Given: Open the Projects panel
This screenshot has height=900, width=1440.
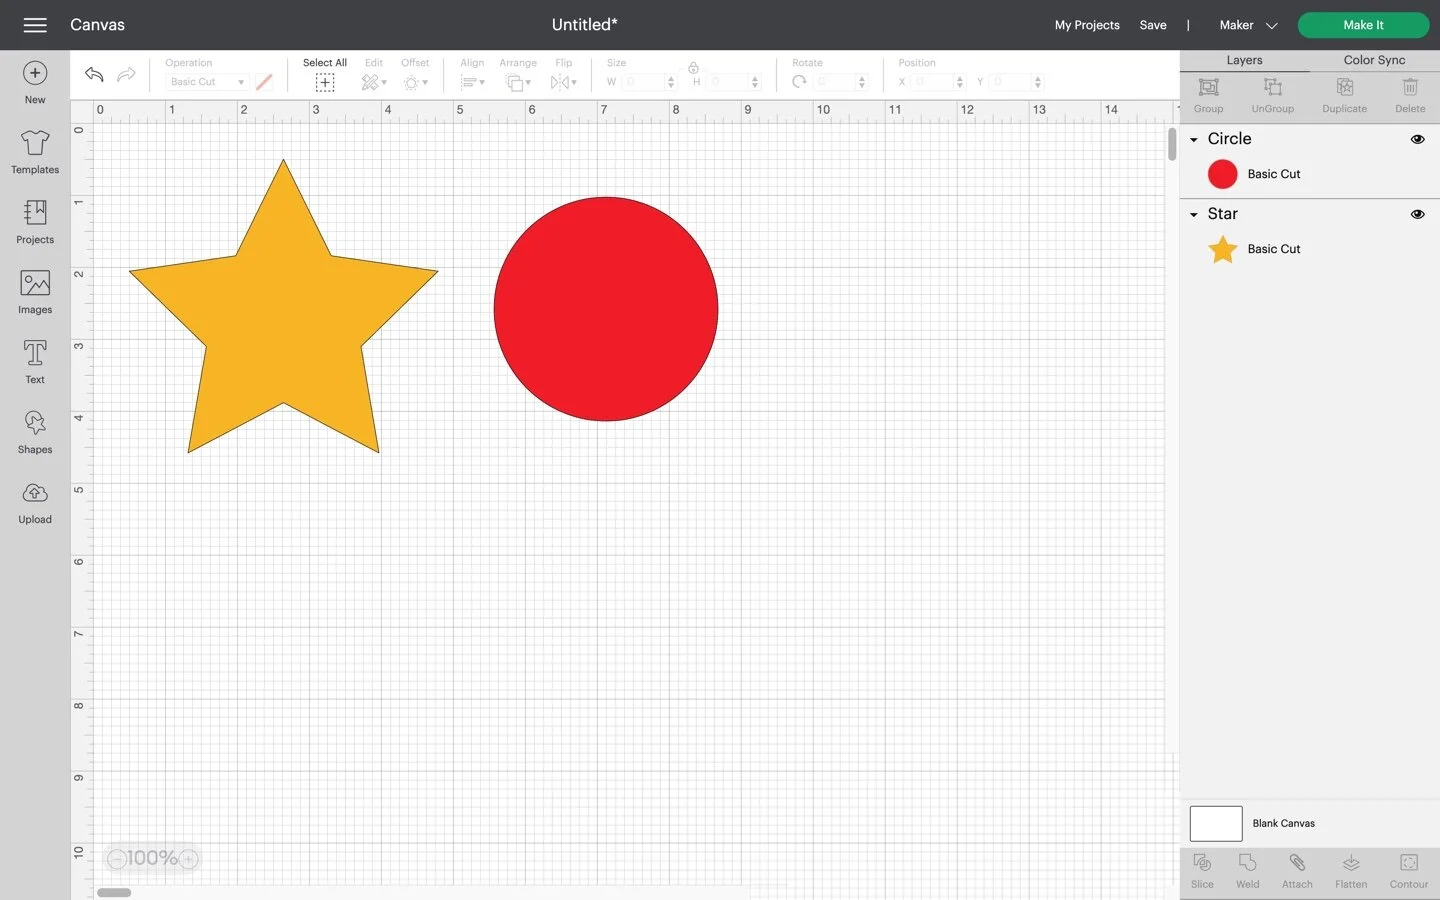Looking at the screenshot, I should click(35, 222).
